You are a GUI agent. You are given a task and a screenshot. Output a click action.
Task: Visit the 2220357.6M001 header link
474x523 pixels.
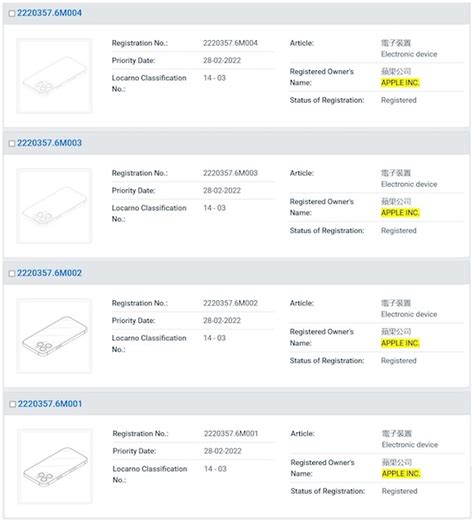click(50, 404)
